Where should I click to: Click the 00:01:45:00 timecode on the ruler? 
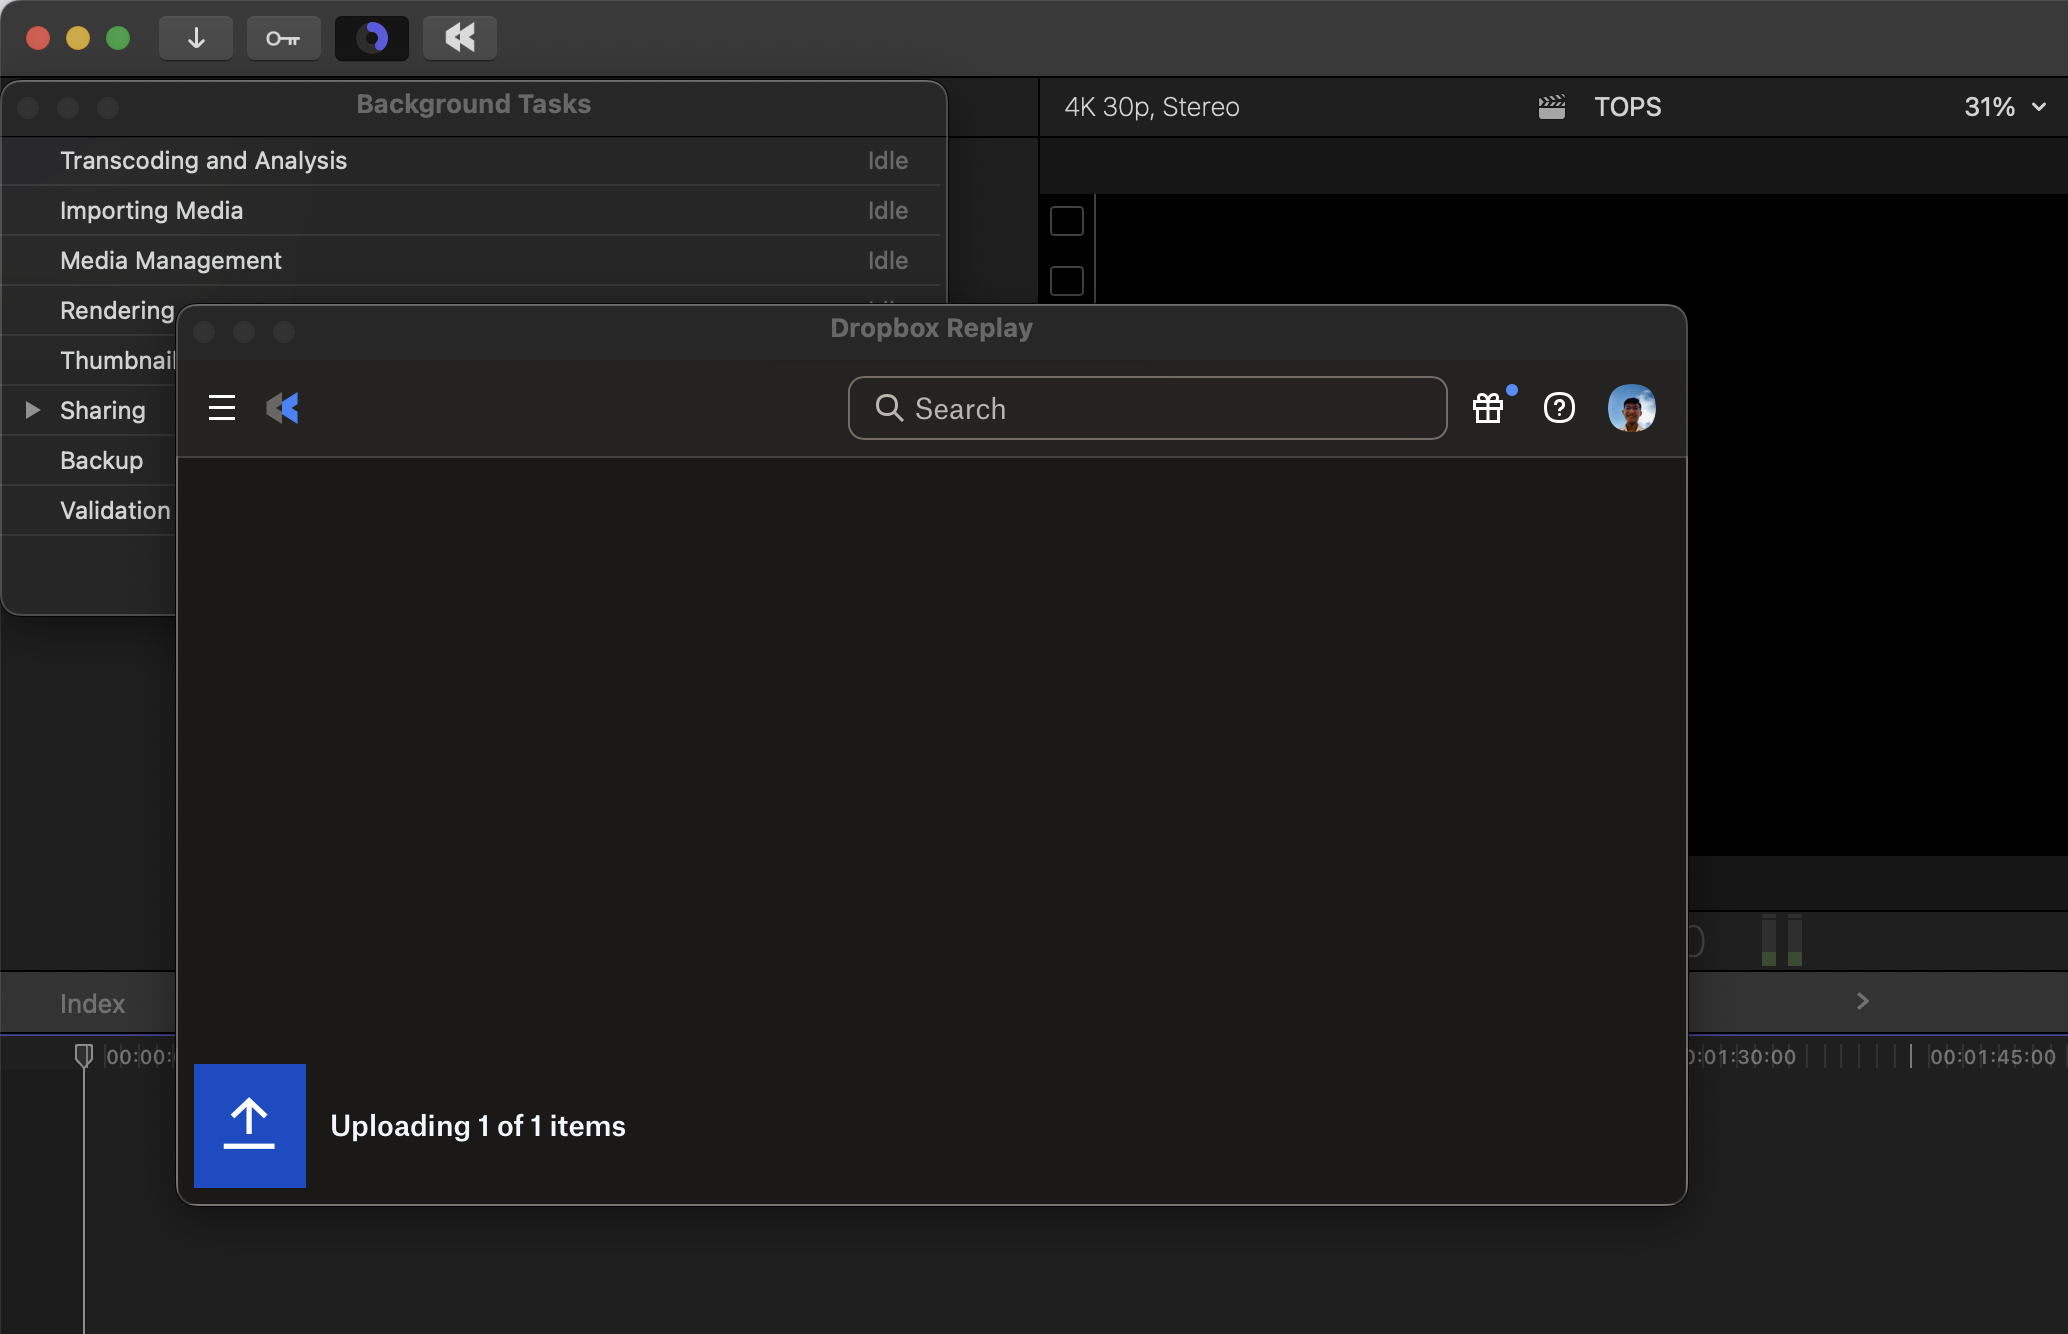point(1993,1057)
